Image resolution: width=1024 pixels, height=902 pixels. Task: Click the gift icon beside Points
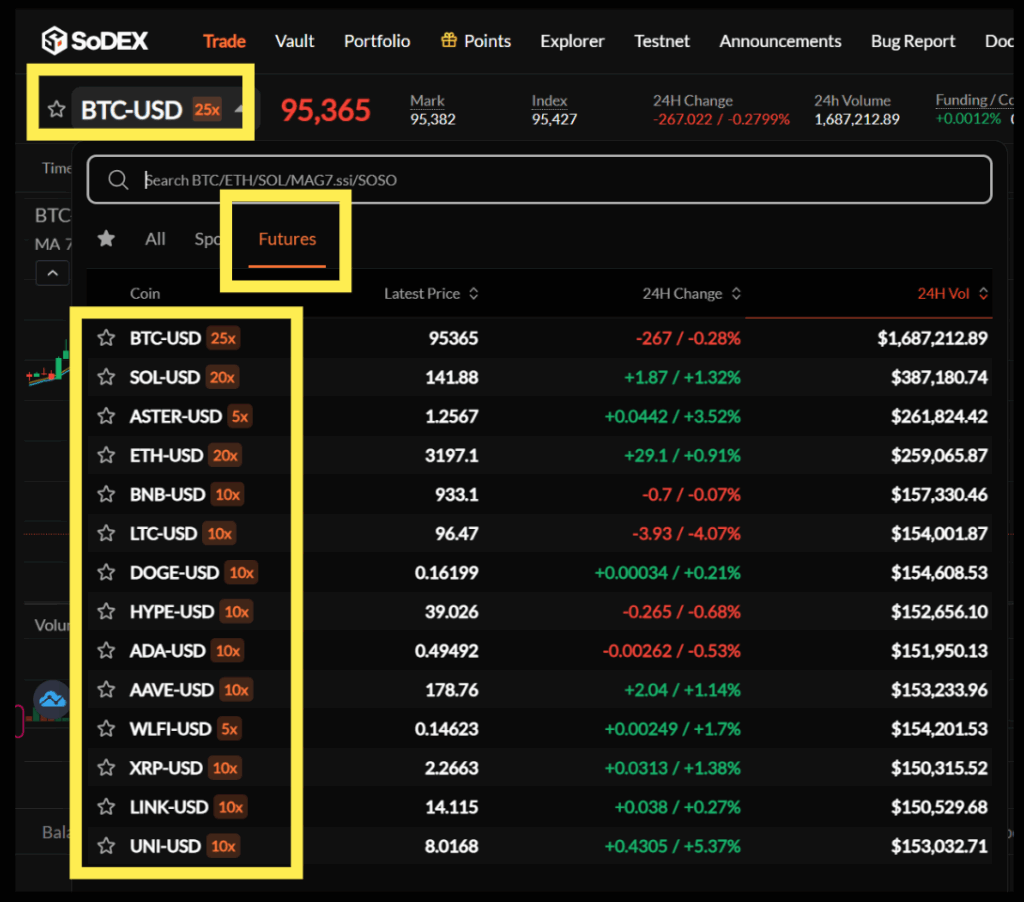(448, 41)
